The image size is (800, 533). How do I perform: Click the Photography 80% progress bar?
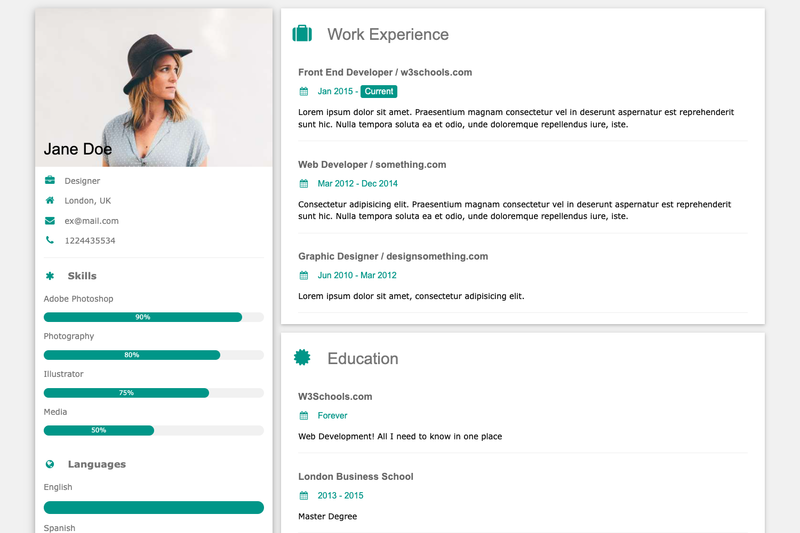tap(154, 355)
